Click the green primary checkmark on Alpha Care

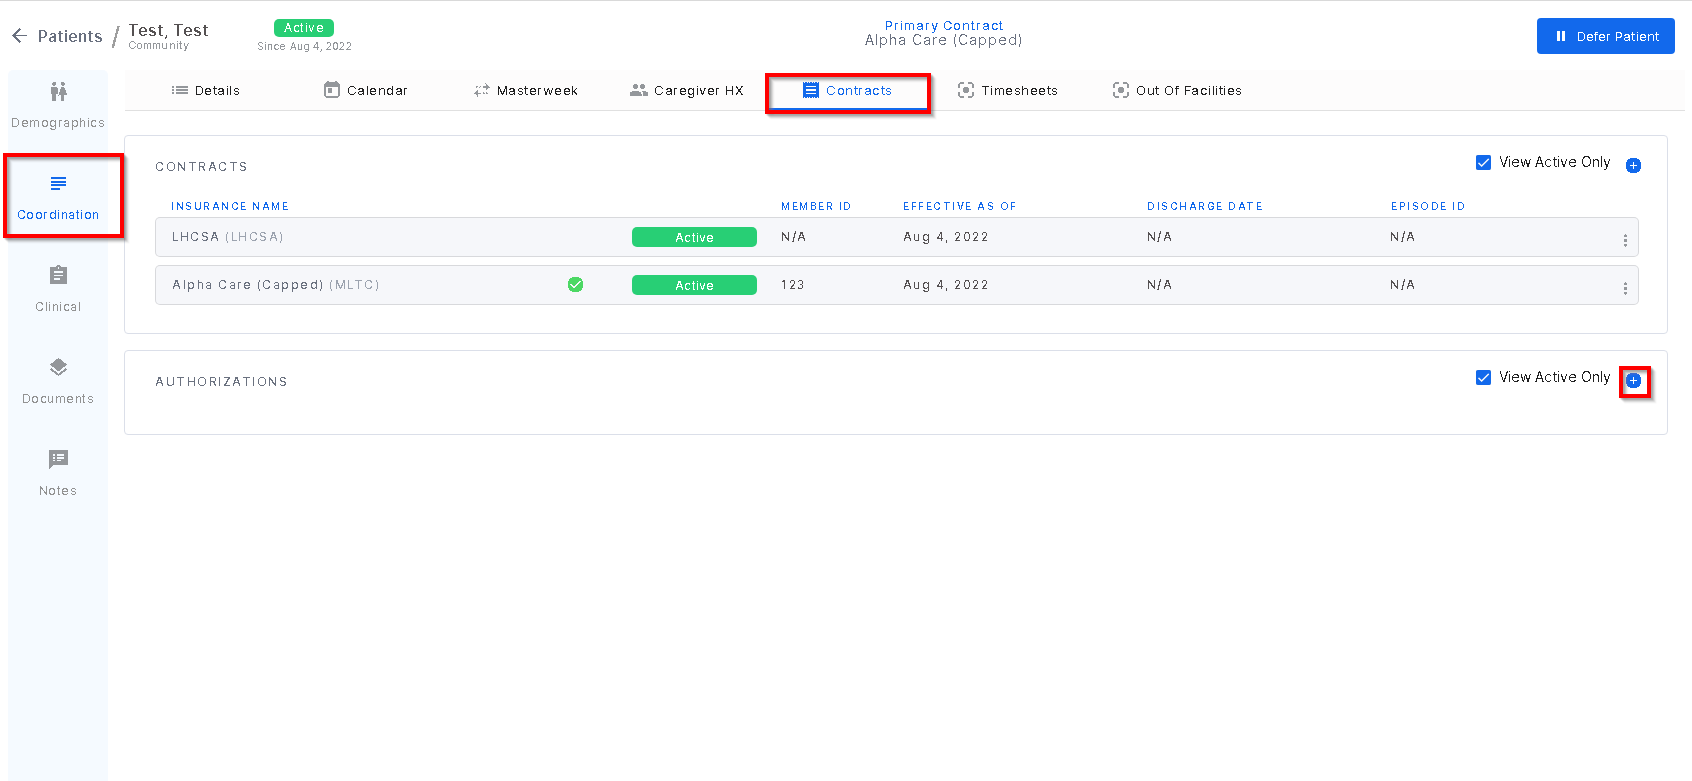(576, 284)
